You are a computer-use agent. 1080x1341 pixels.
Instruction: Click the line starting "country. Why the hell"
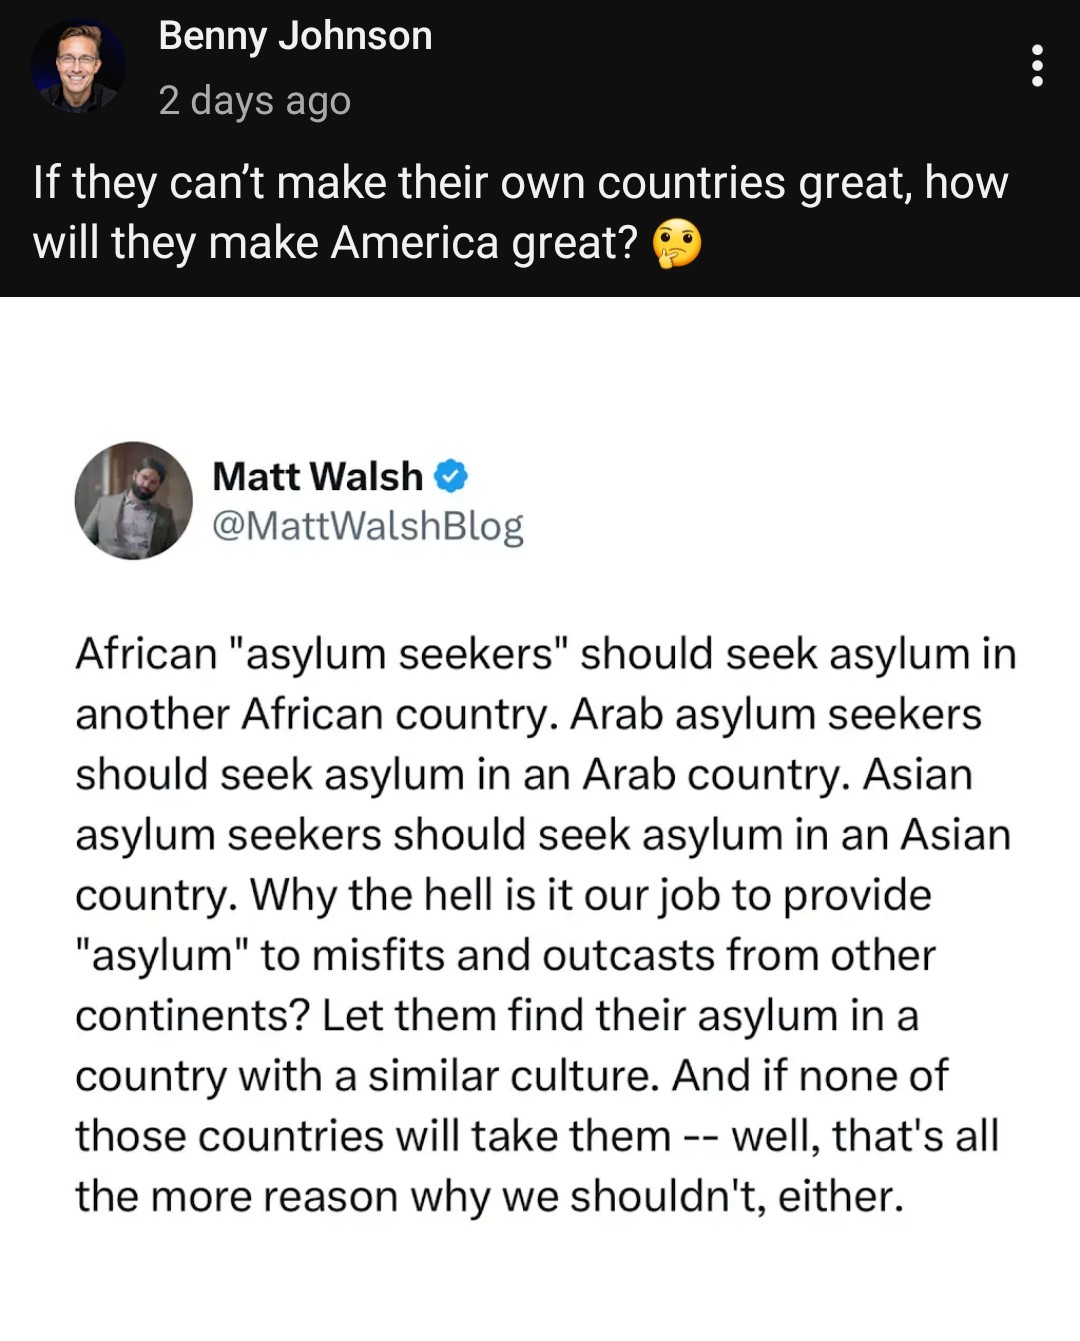[503, 895]
